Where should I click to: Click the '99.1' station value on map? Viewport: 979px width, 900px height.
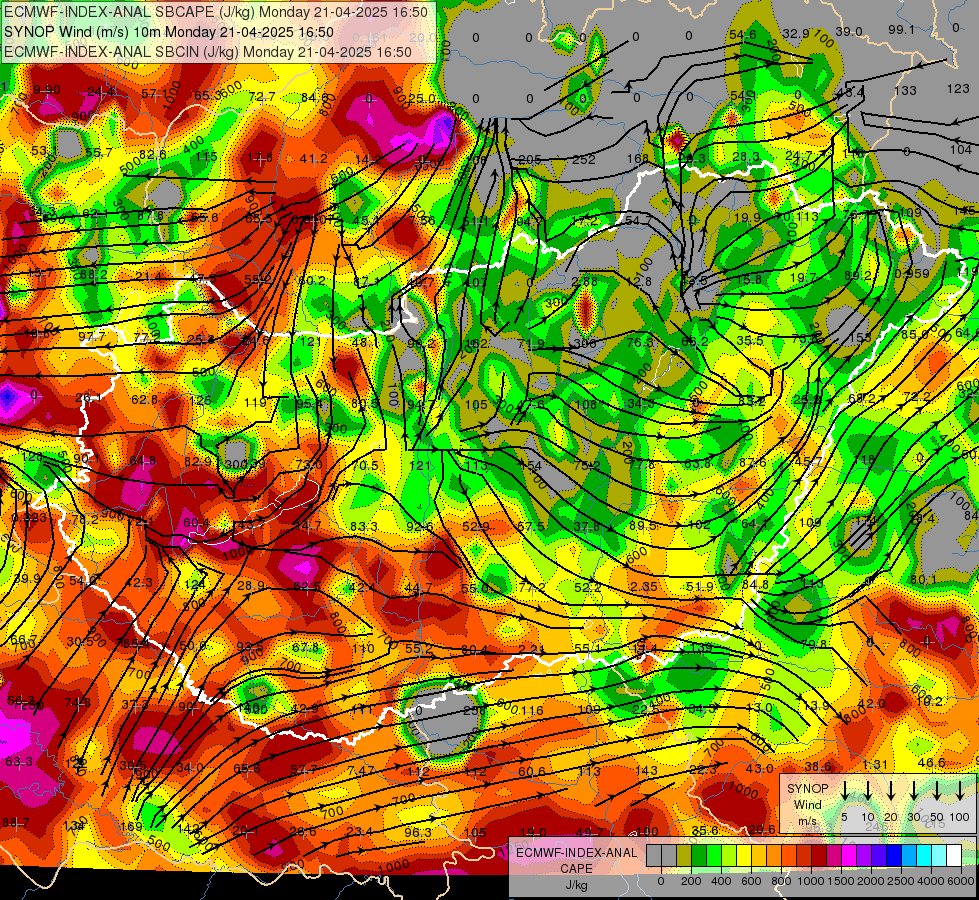coord(902,30)
